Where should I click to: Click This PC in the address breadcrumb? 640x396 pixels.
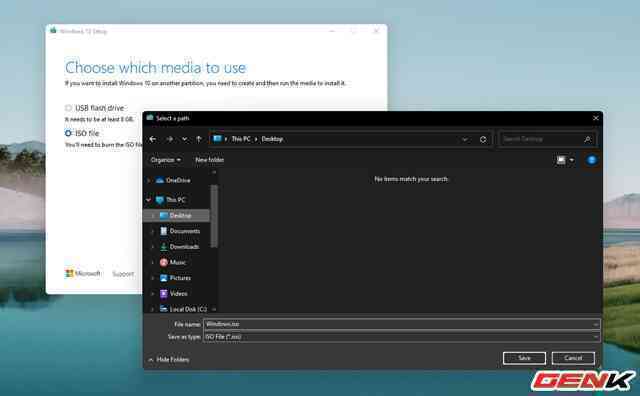(x=241, y=139)
